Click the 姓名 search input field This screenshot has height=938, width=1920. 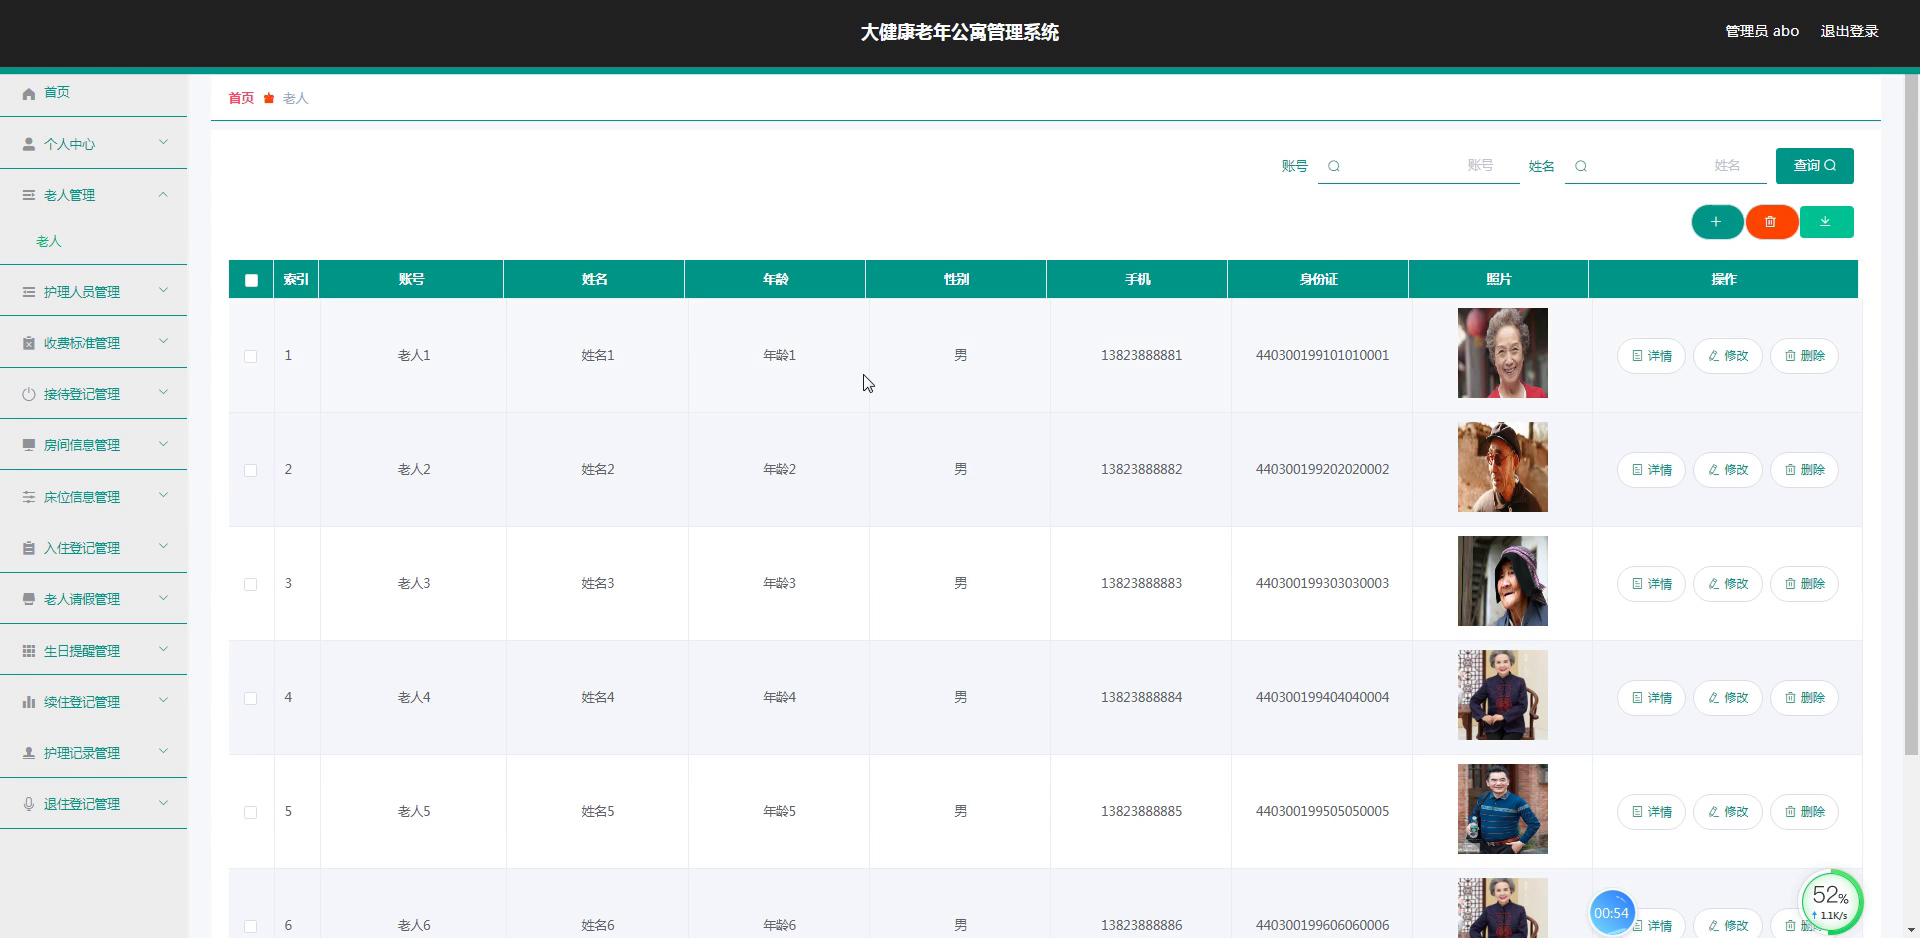coord(1665,166)
